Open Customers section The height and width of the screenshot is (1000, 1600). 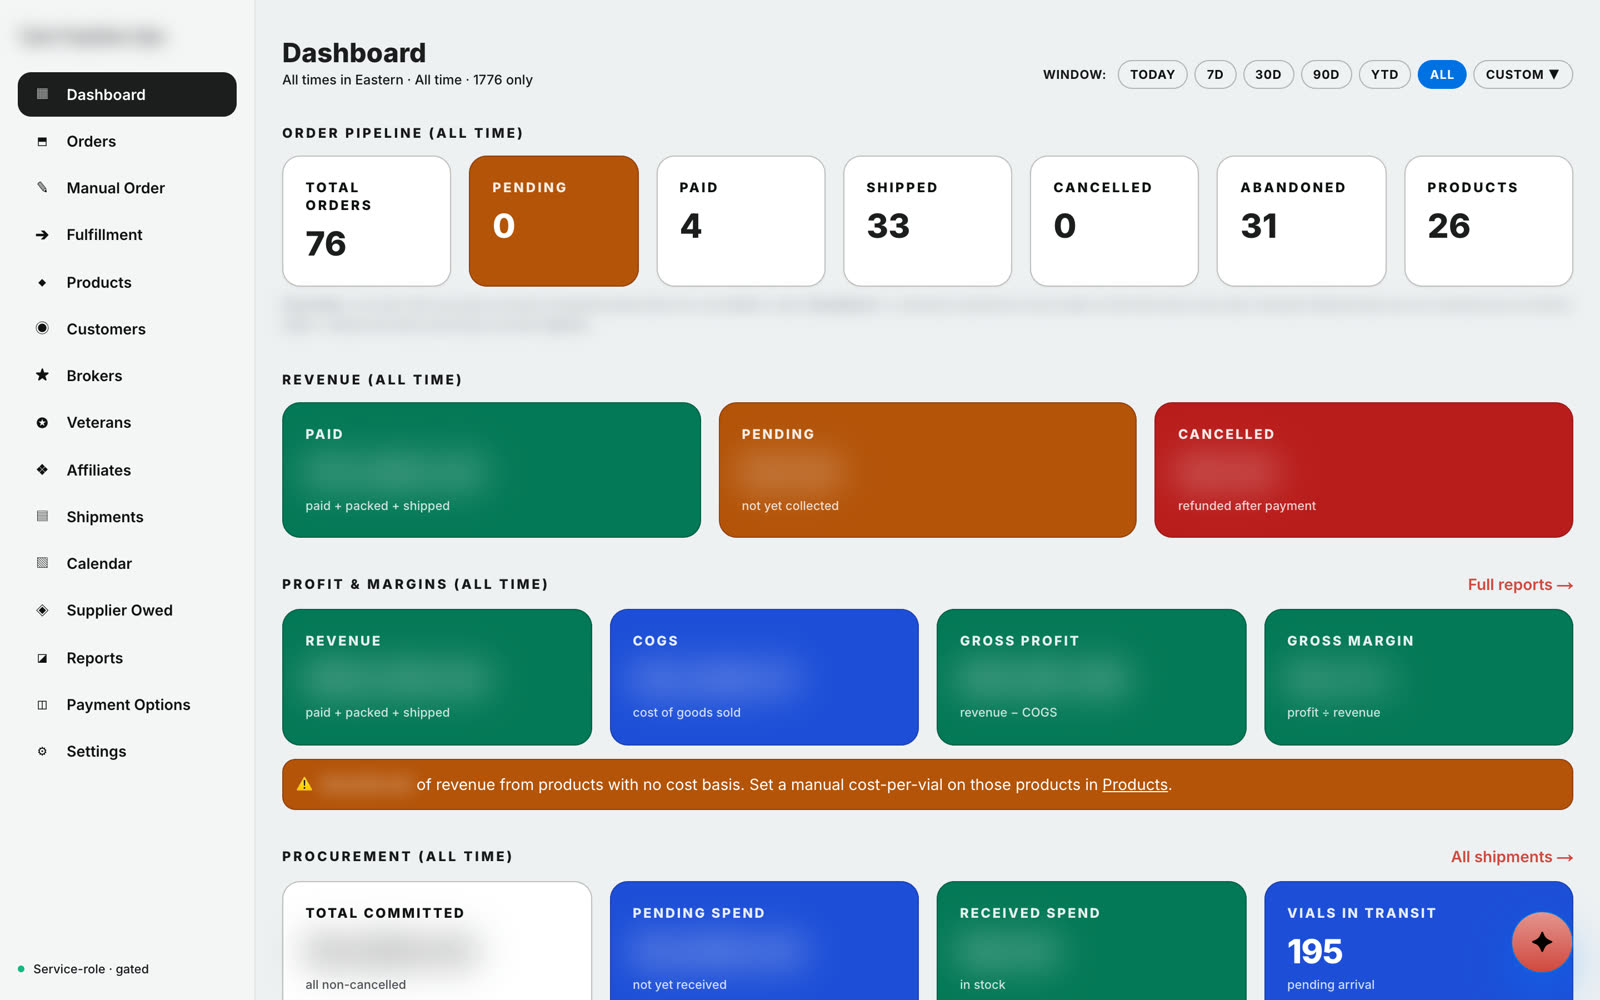[x=127, y=329]
